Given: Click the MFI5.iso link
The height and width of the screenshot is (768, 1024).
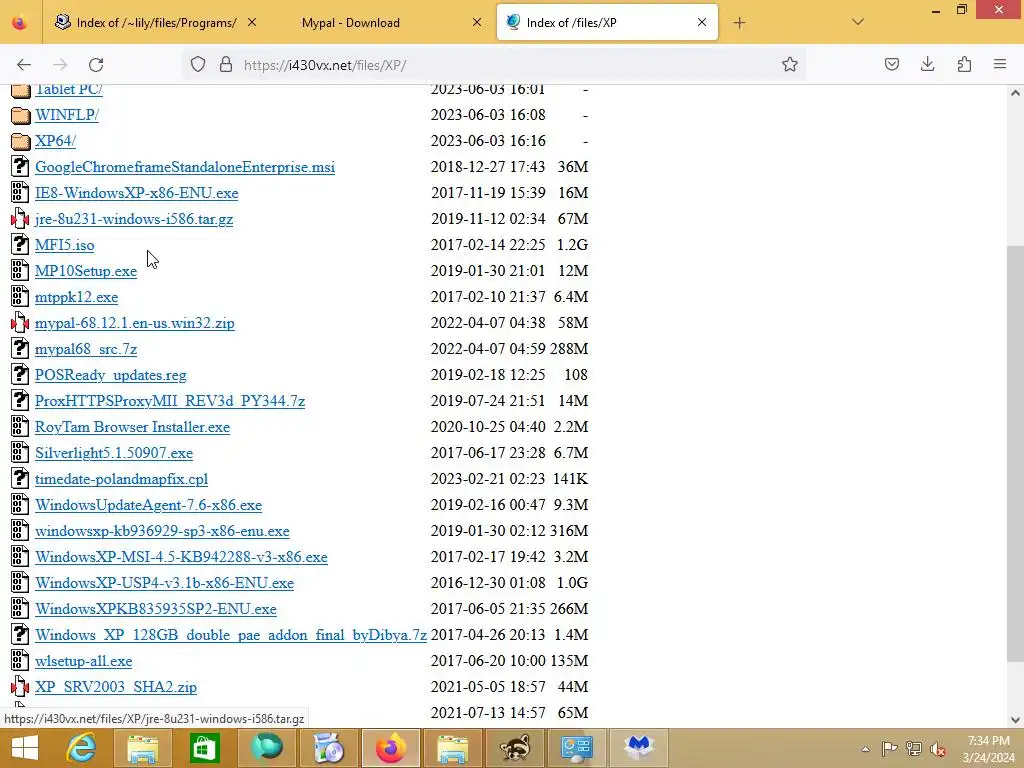Looking at the screenshot, I should tap(65, 246).
